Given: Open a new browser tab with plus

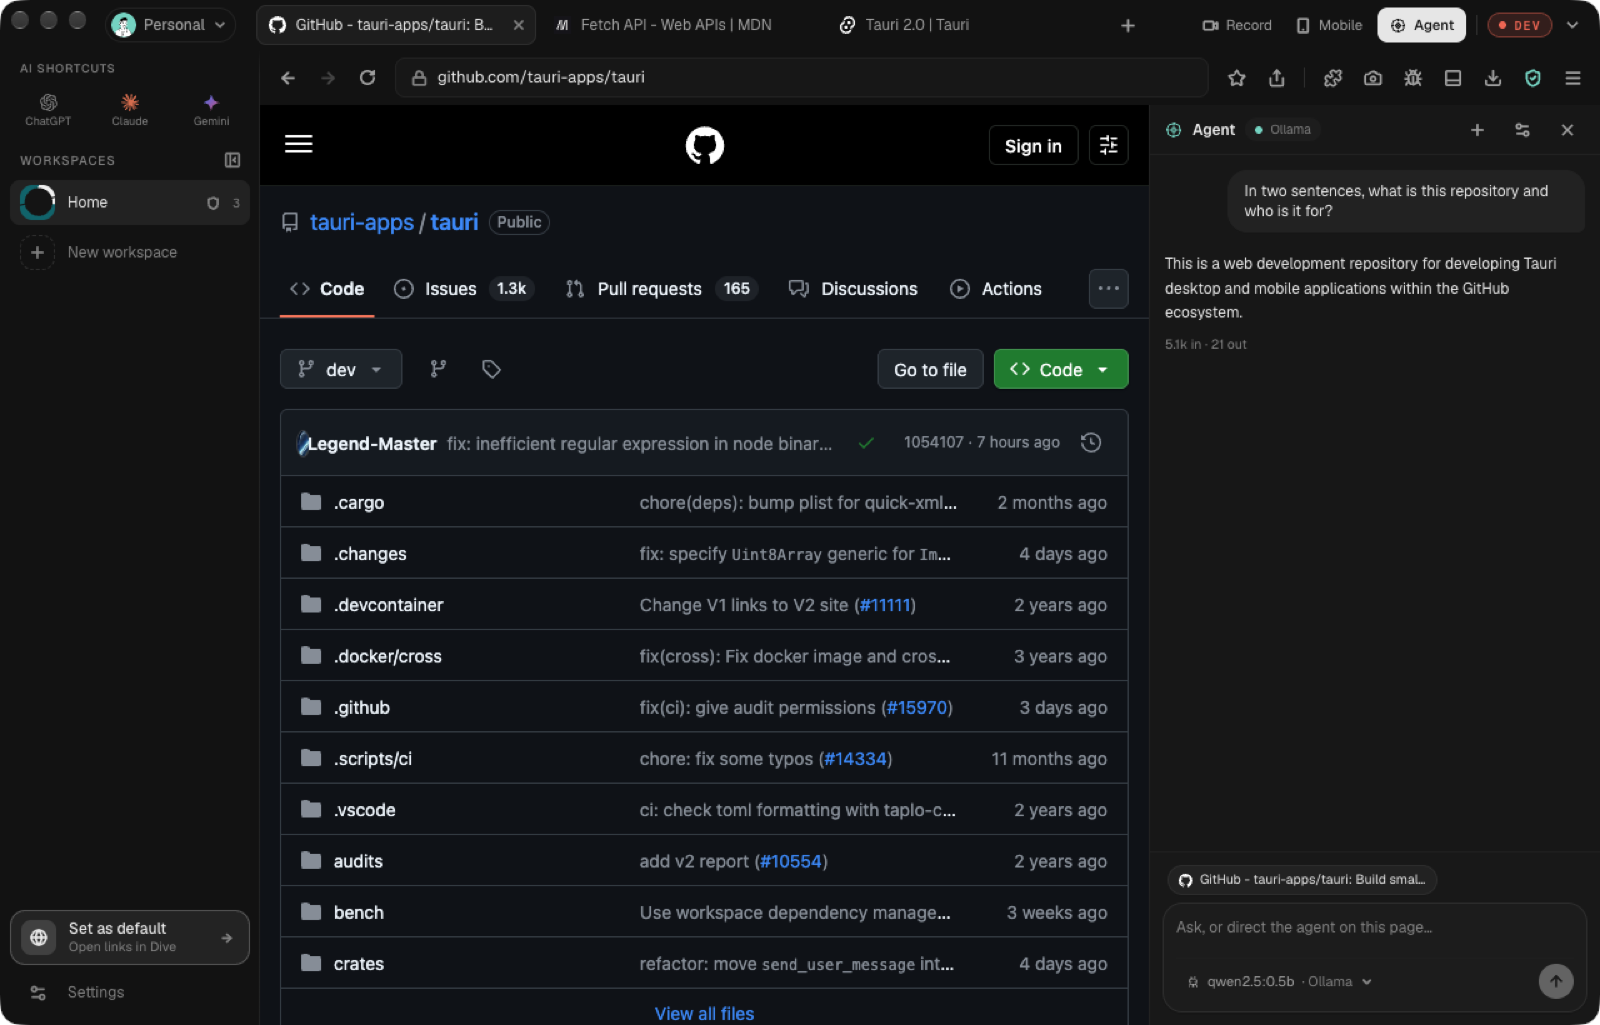Looking at the screenshot, I should 1128,25.
